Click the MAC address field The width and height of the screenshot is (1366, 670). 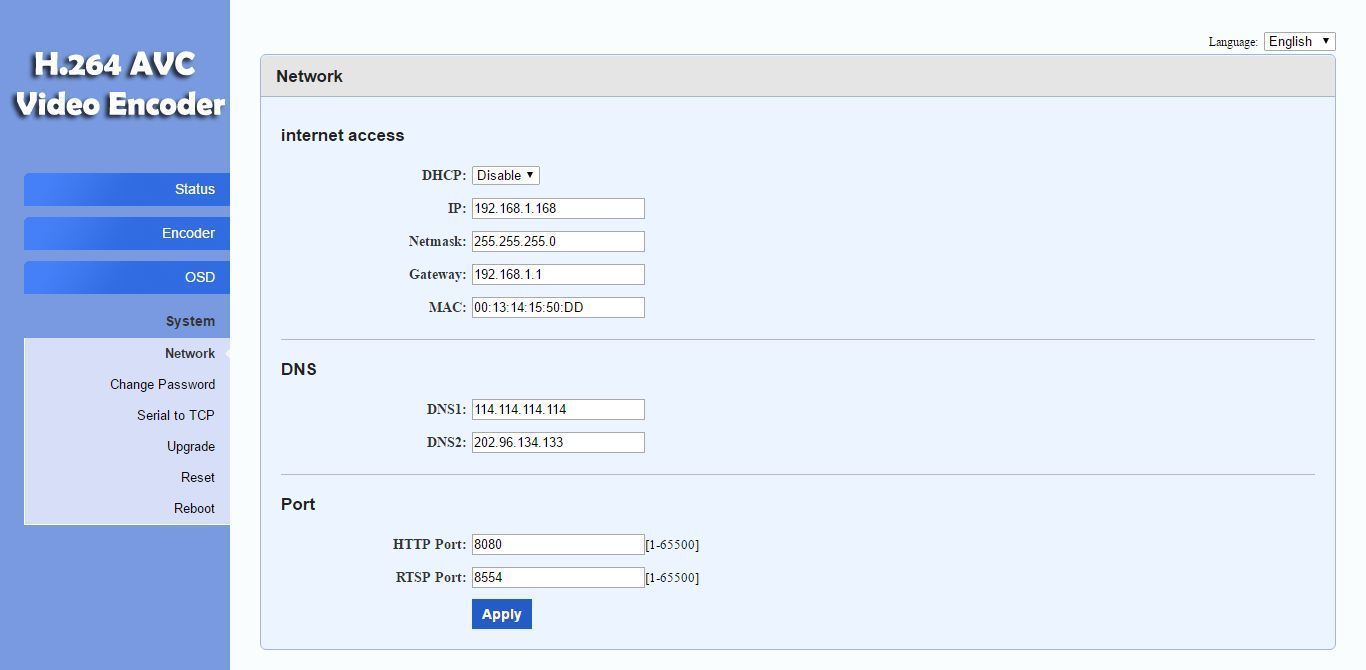557,307
